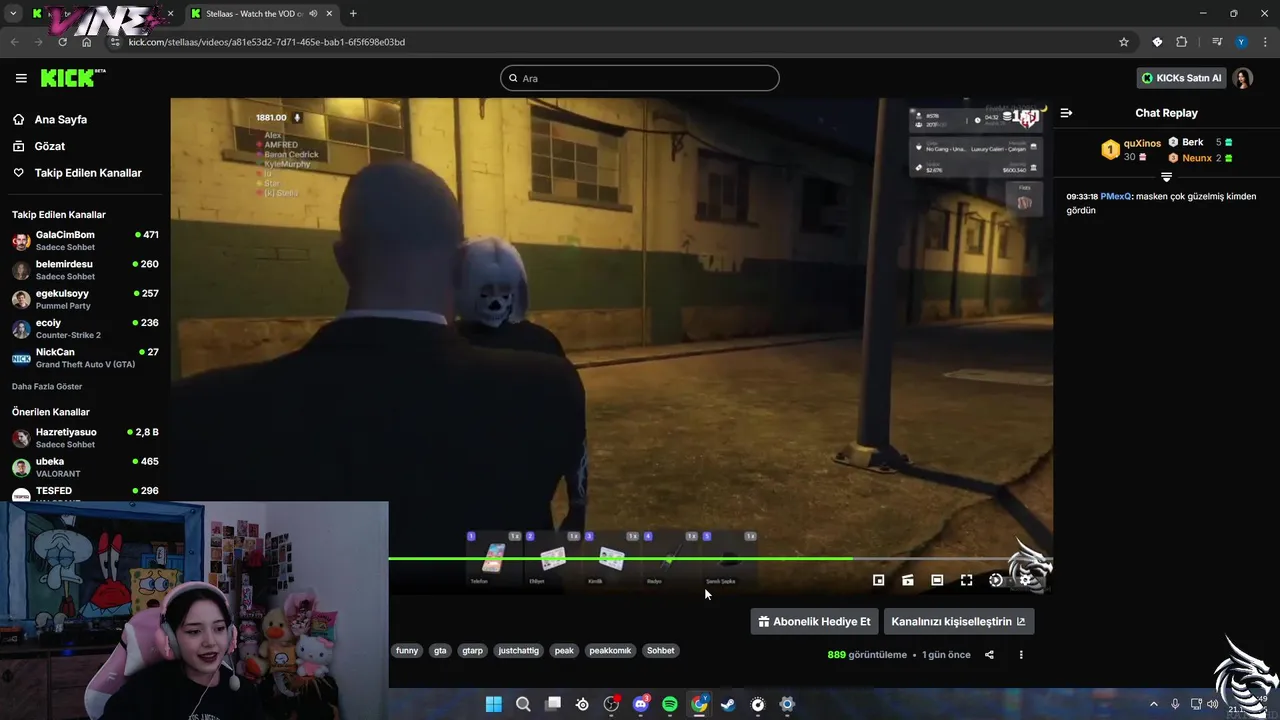Collapse the Chat Replay panel

pos(1066,113)
